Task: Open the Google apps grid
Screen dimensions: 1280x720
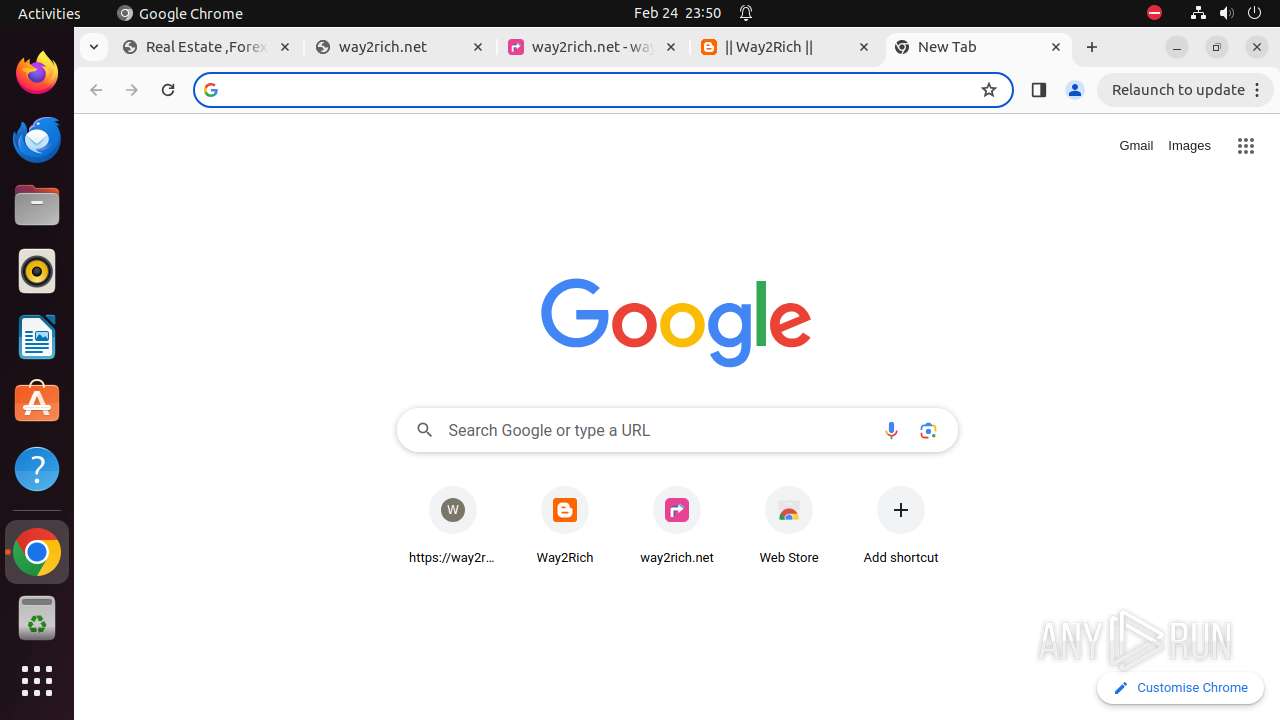Action: 1245,146
